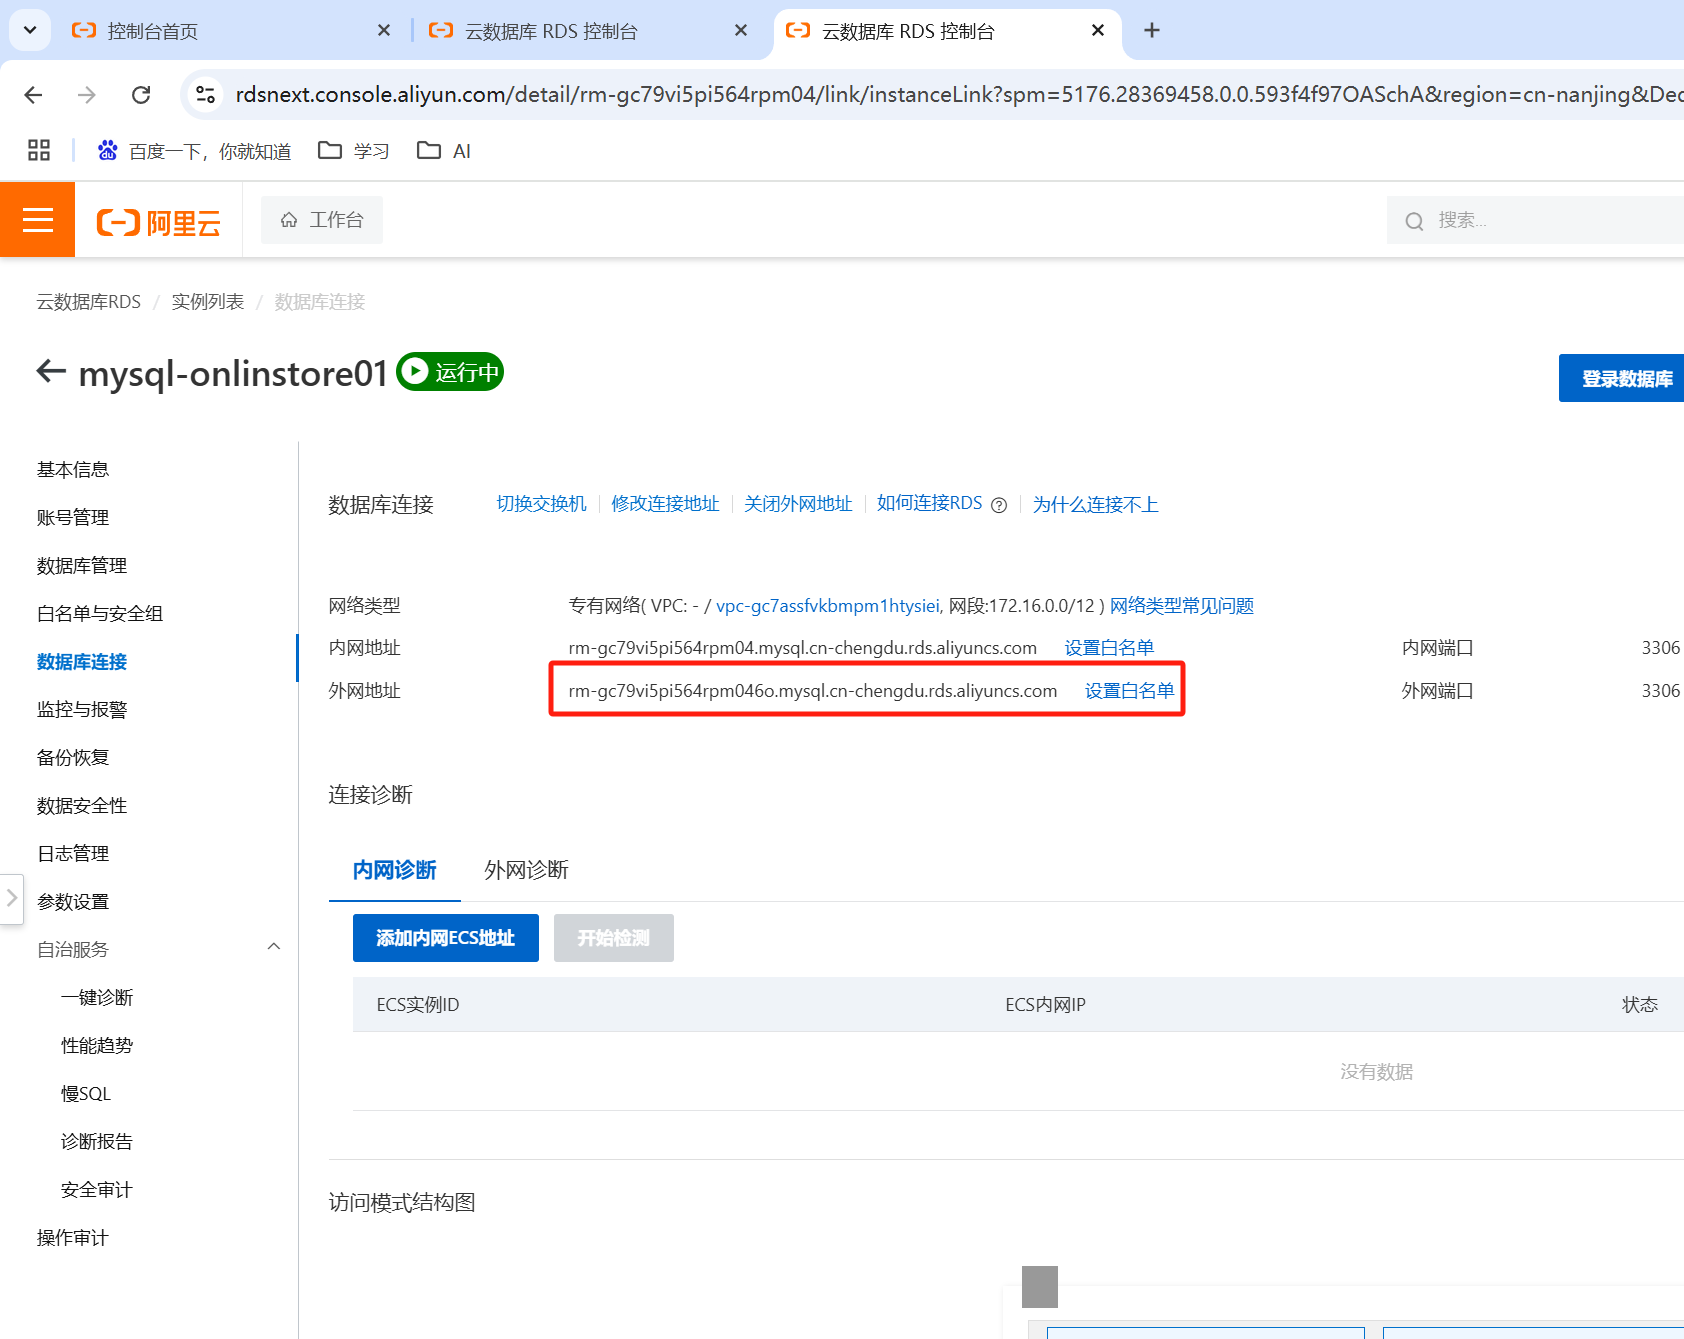
Task: Open a new browser tab
Action: coord(1152,31)
